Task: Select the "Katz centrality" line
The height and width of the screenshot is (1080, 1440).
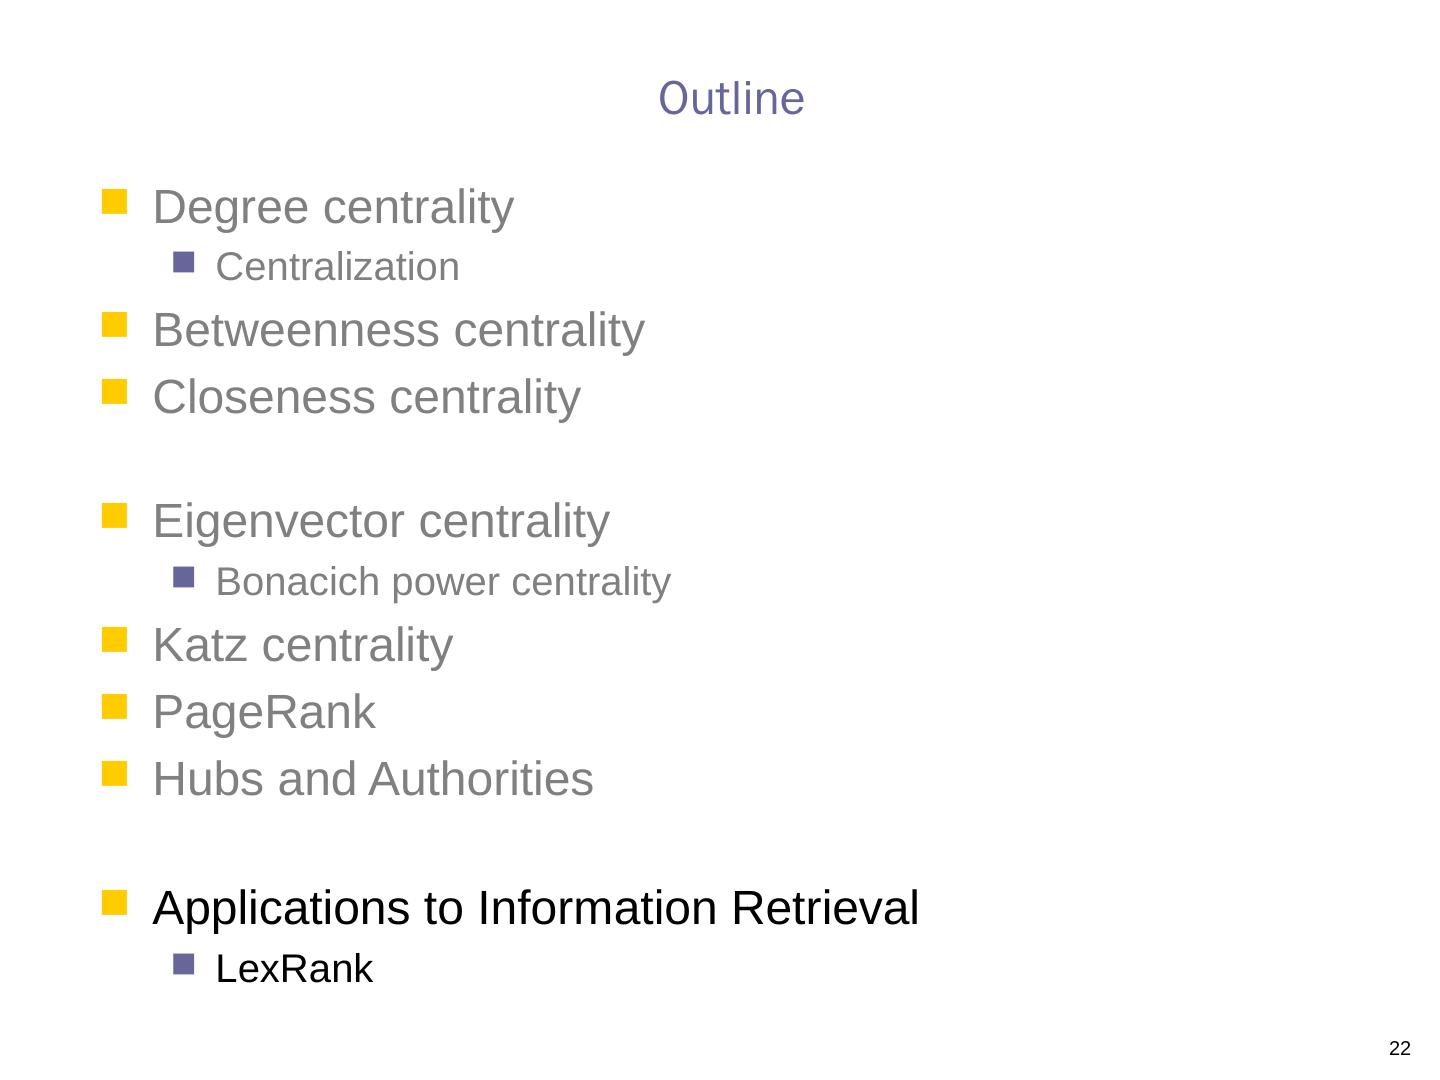Action: [x=302, y=645]
